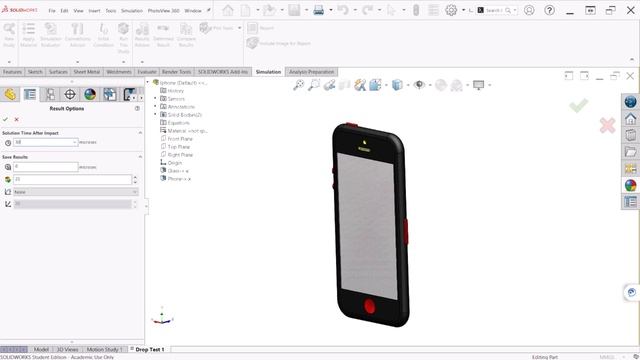This screenshot has width=640, height=360.
Task: Click the number of plots field
Action: [72, 179]
